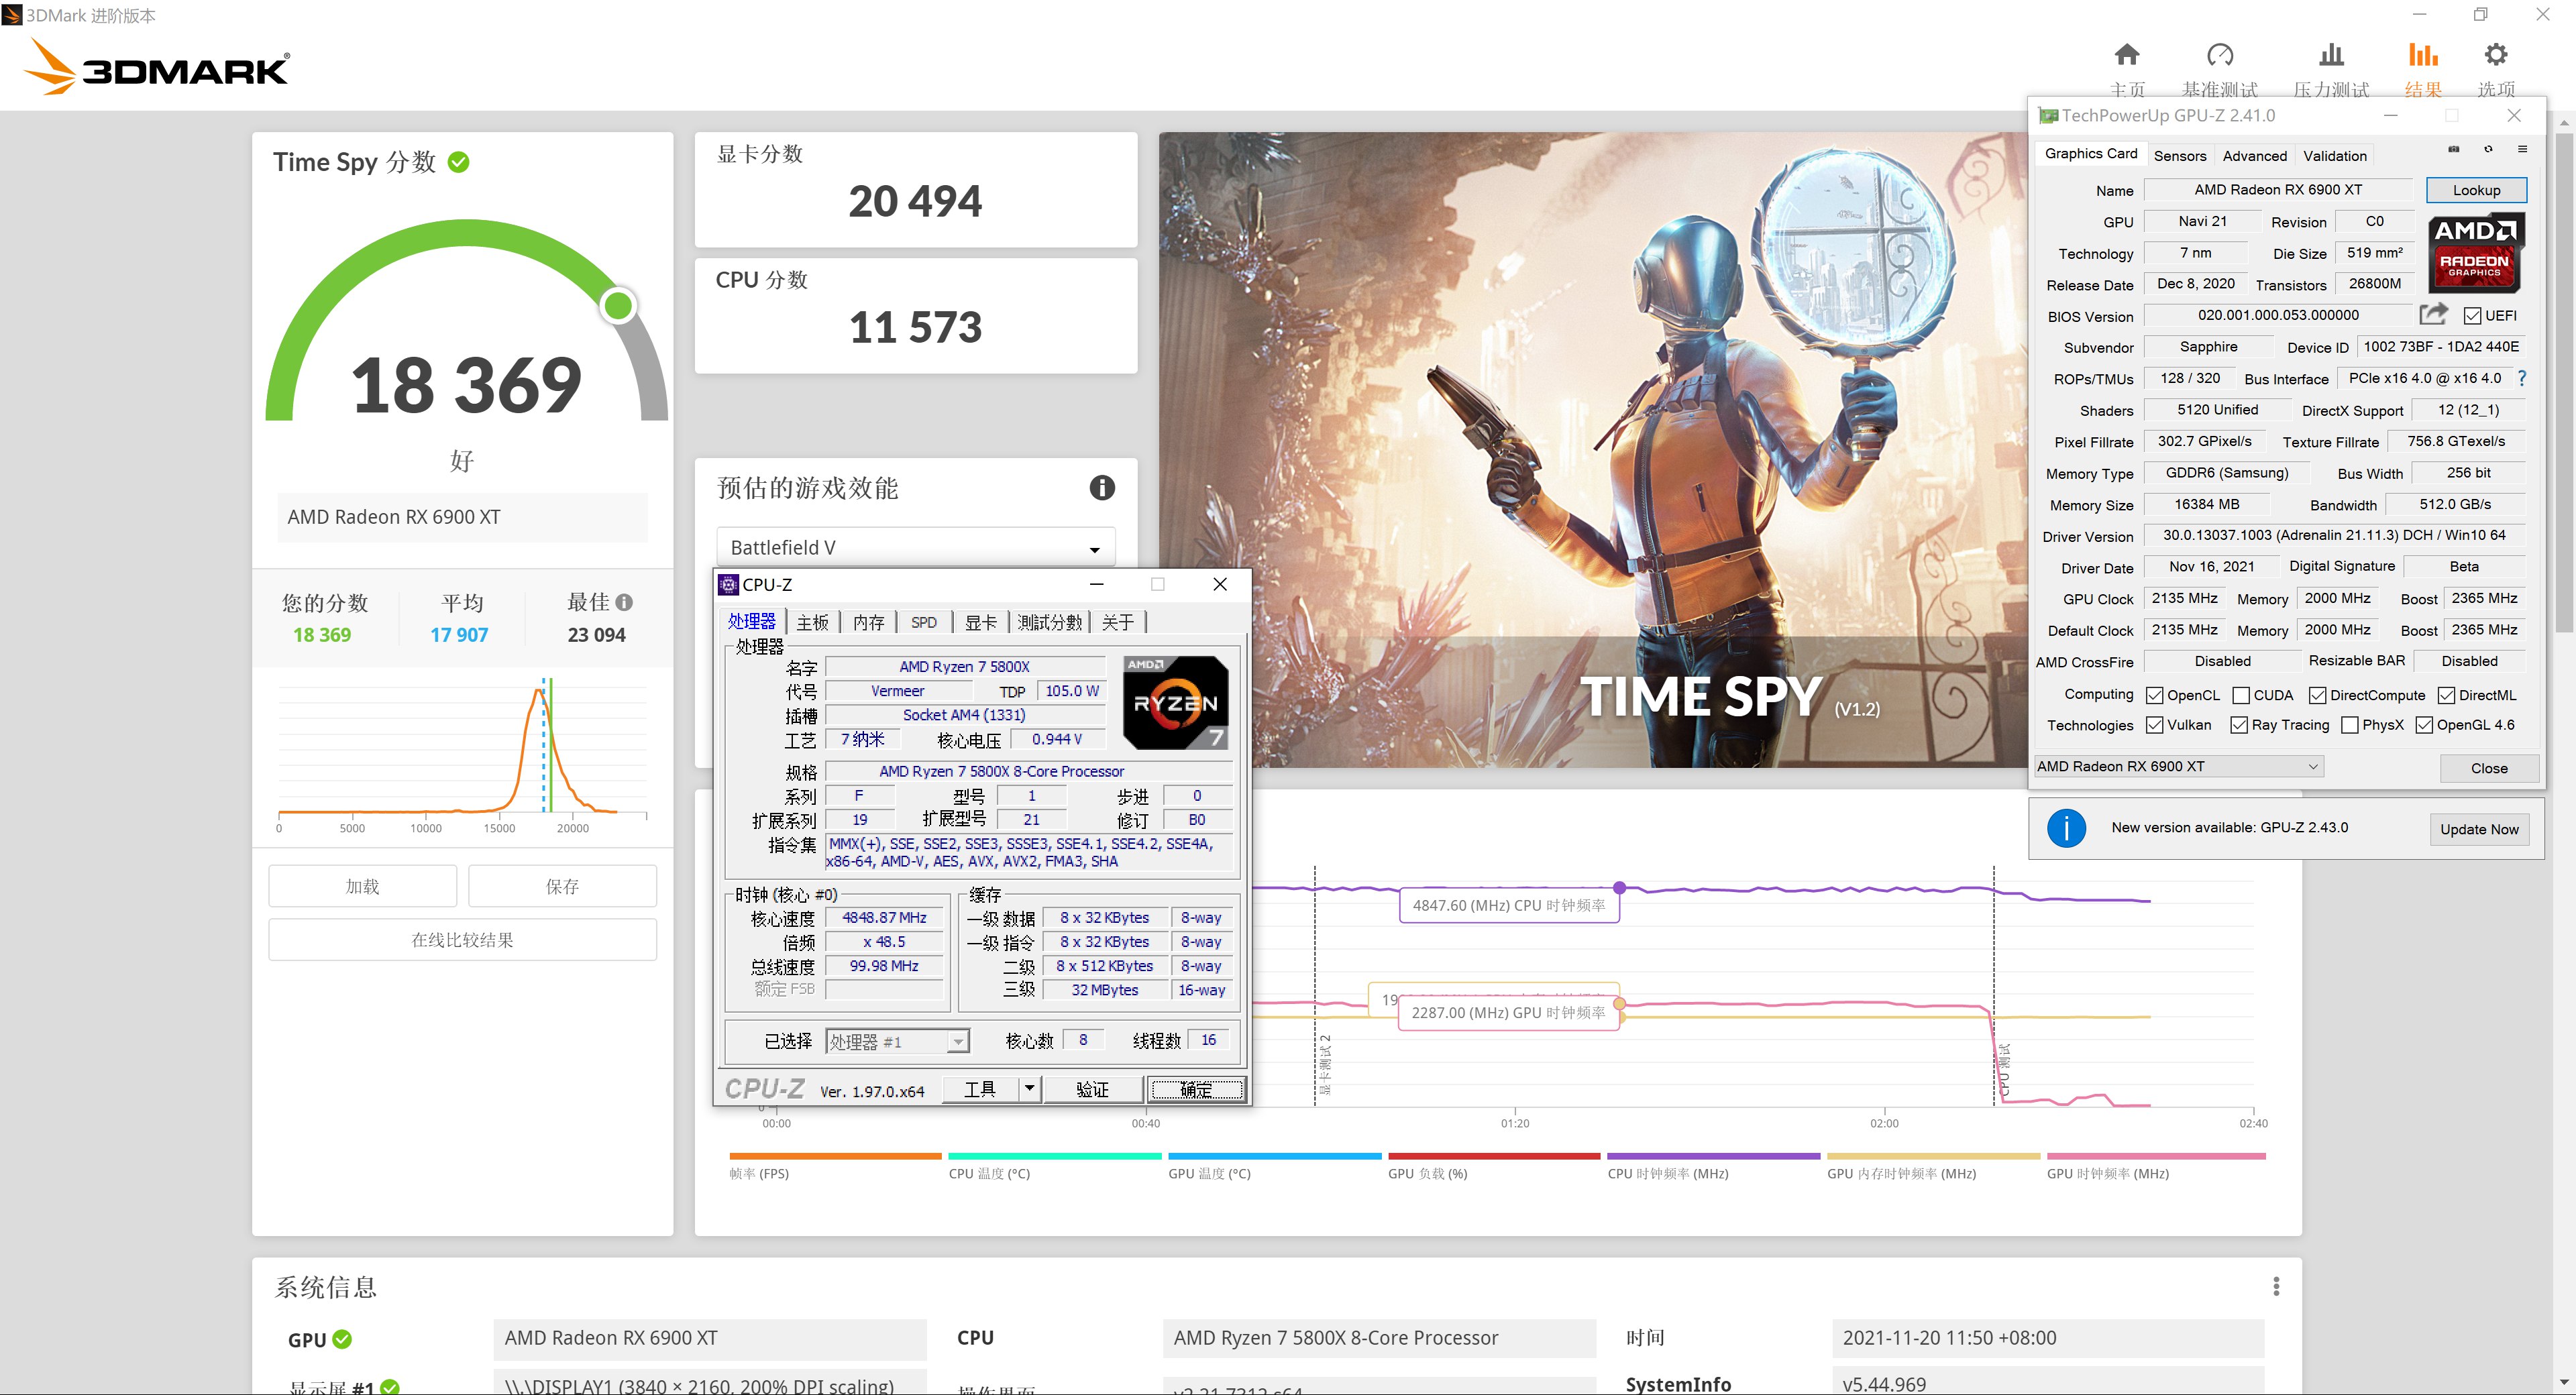Click the BIOS version export icon in GPU-Z
The image size is (2576, 1395).
pyautogui.click(x=2434, y=314)
